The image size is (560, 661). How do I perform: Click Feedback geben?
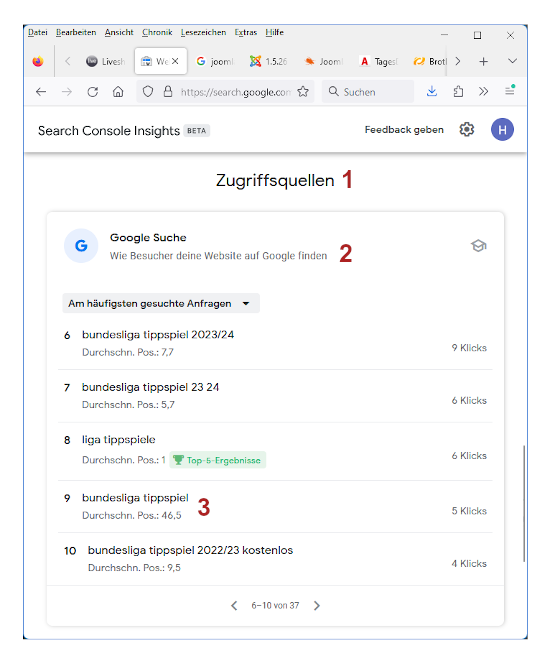click(404, 130)
